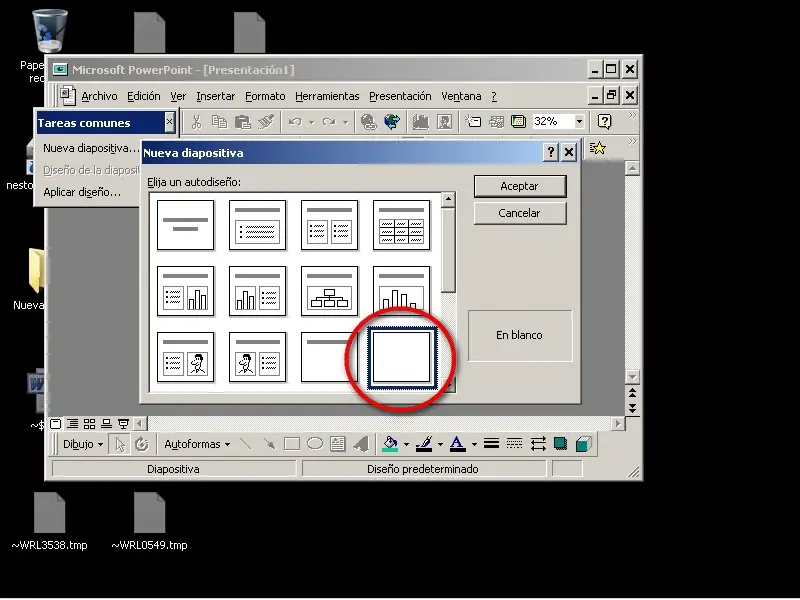Viewport: 800px width, 600px height.
Task: Select the Table layout thumbnail
Action: (402, 225)
